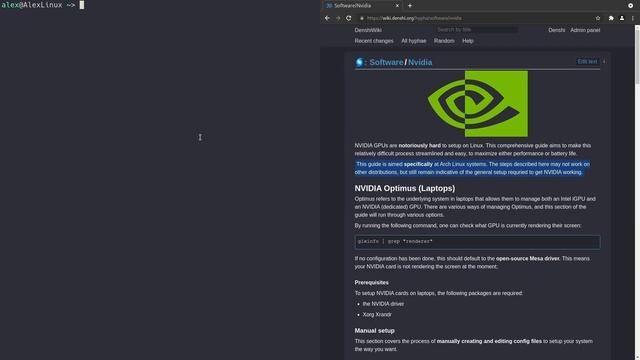Screen dimensions: 640x360
Task: Click the Edit text button
Action: (x=587, y=62)
